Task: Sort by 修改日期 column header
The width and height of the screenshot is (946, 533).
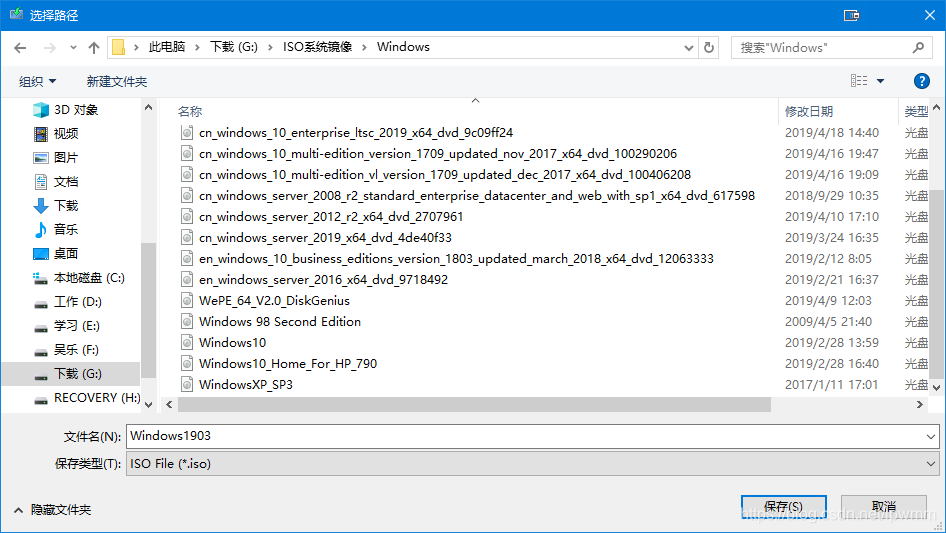Action: pos(808,111)
